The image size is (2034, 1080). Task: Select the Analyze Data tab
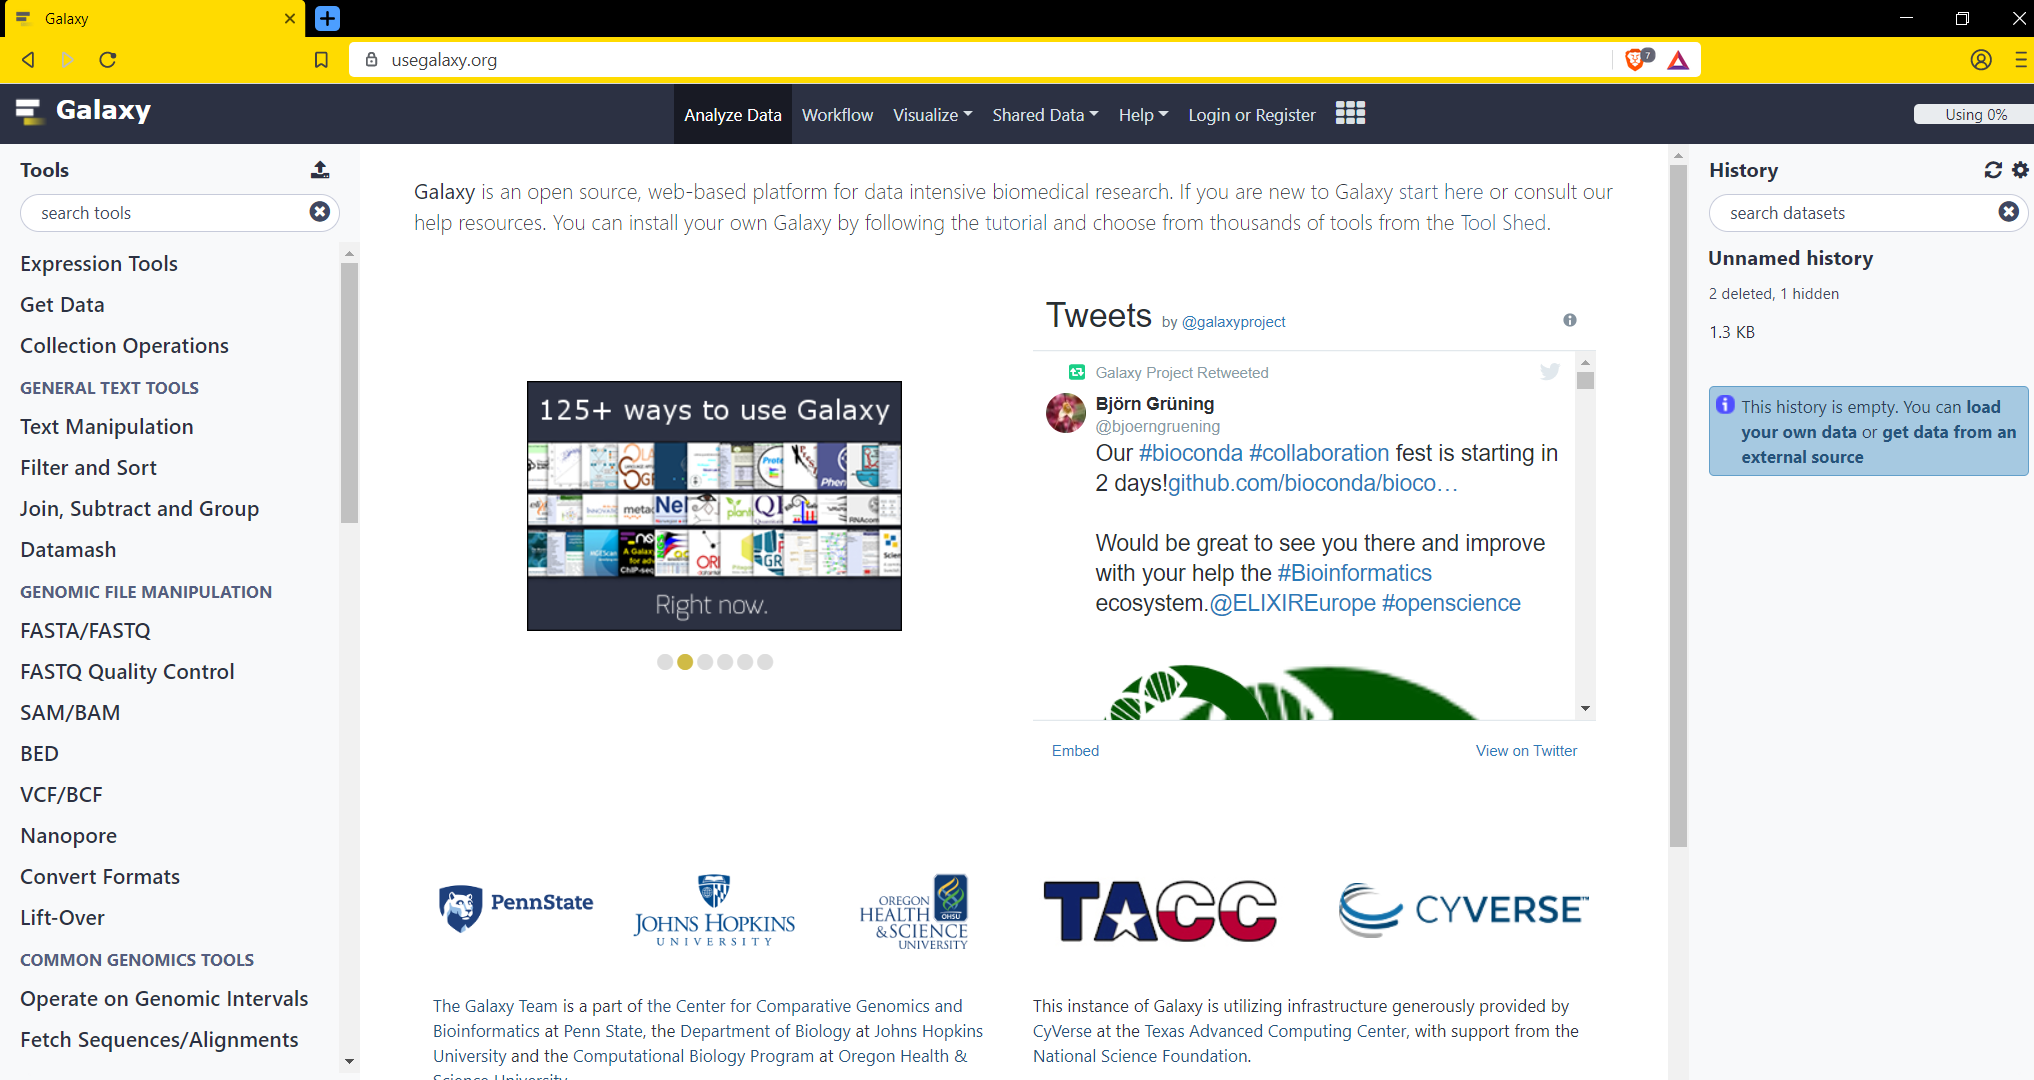733,115
